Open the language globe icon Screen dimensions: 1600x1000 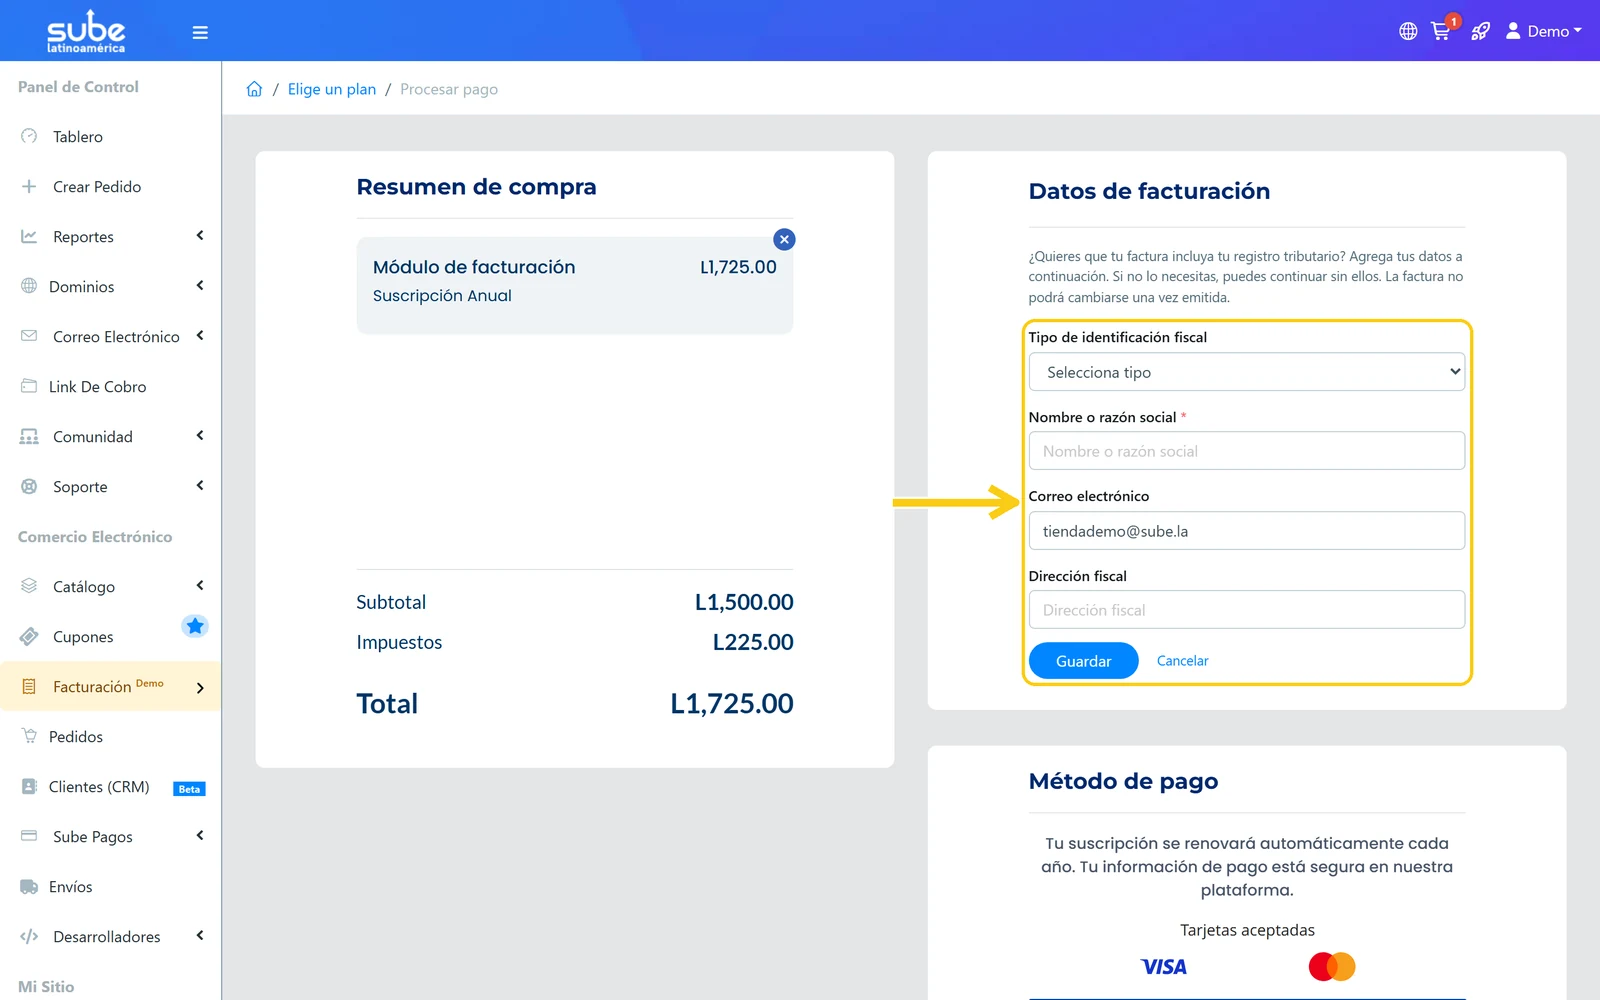(x=1408, y=31)
